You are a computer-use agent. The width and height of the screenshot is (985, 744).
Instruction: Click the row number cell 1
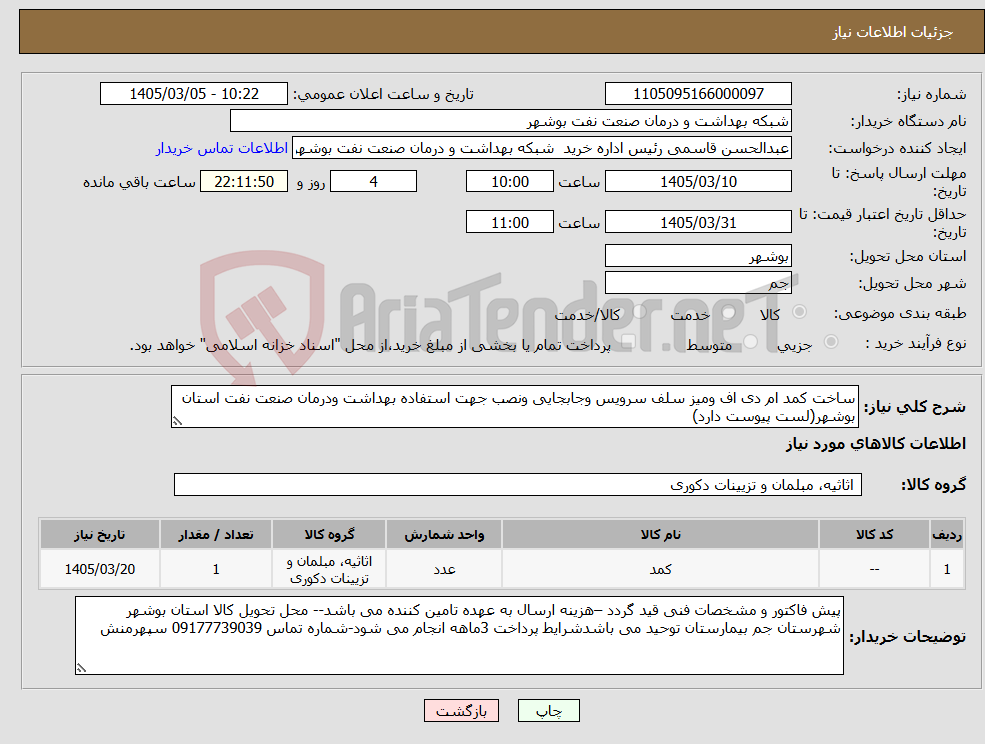click(947, 569)
